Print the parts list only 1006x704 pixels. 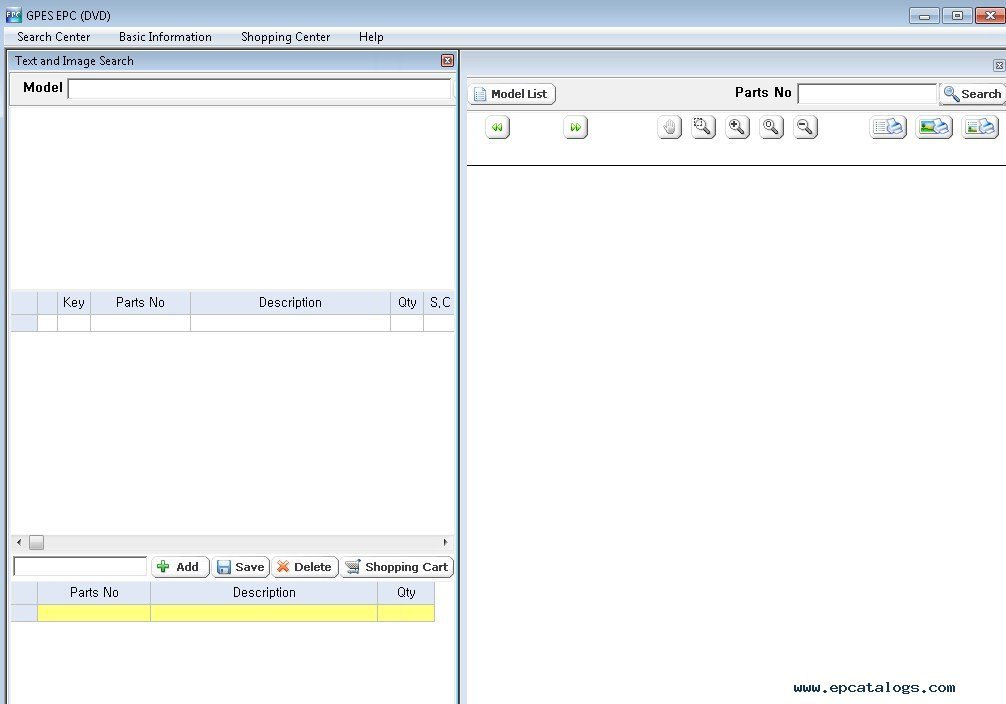[888, 127]
